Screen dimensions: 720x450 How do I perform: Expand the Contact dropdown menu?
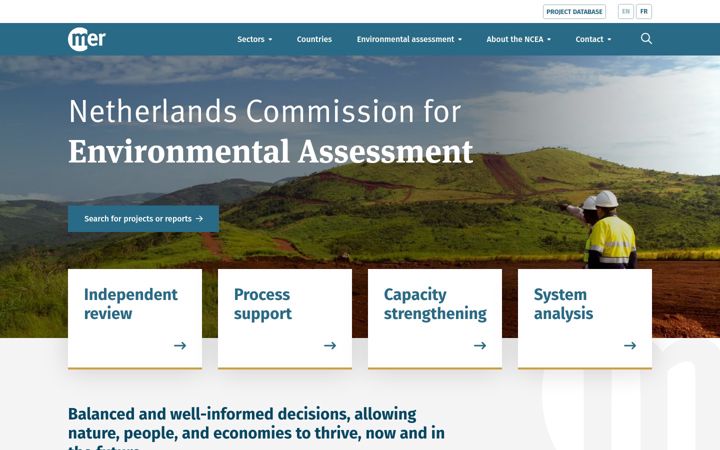(x=593, y=39)
